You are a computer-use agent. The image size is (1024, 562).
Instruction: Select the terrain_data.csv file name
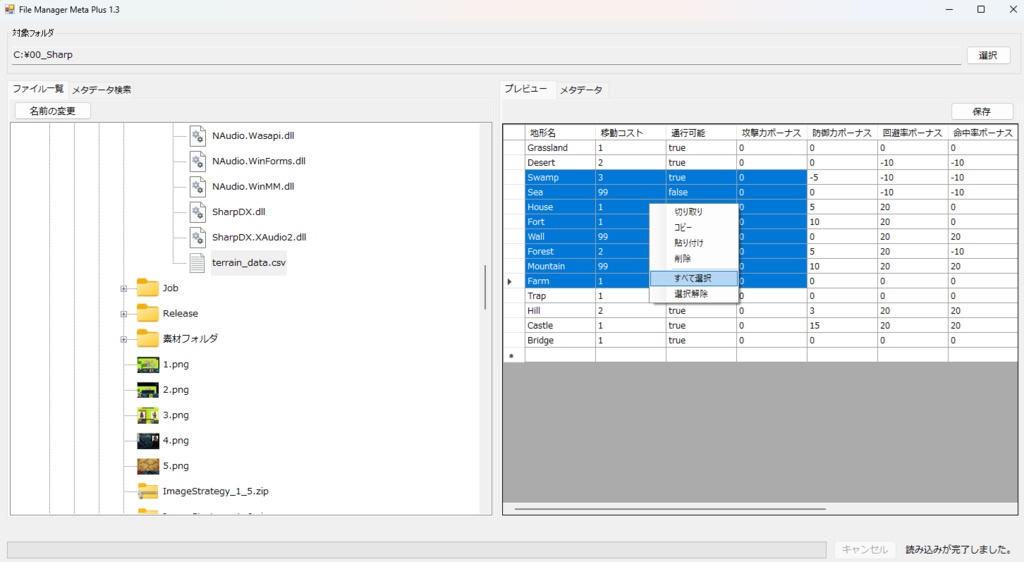[x=249, y=263]
